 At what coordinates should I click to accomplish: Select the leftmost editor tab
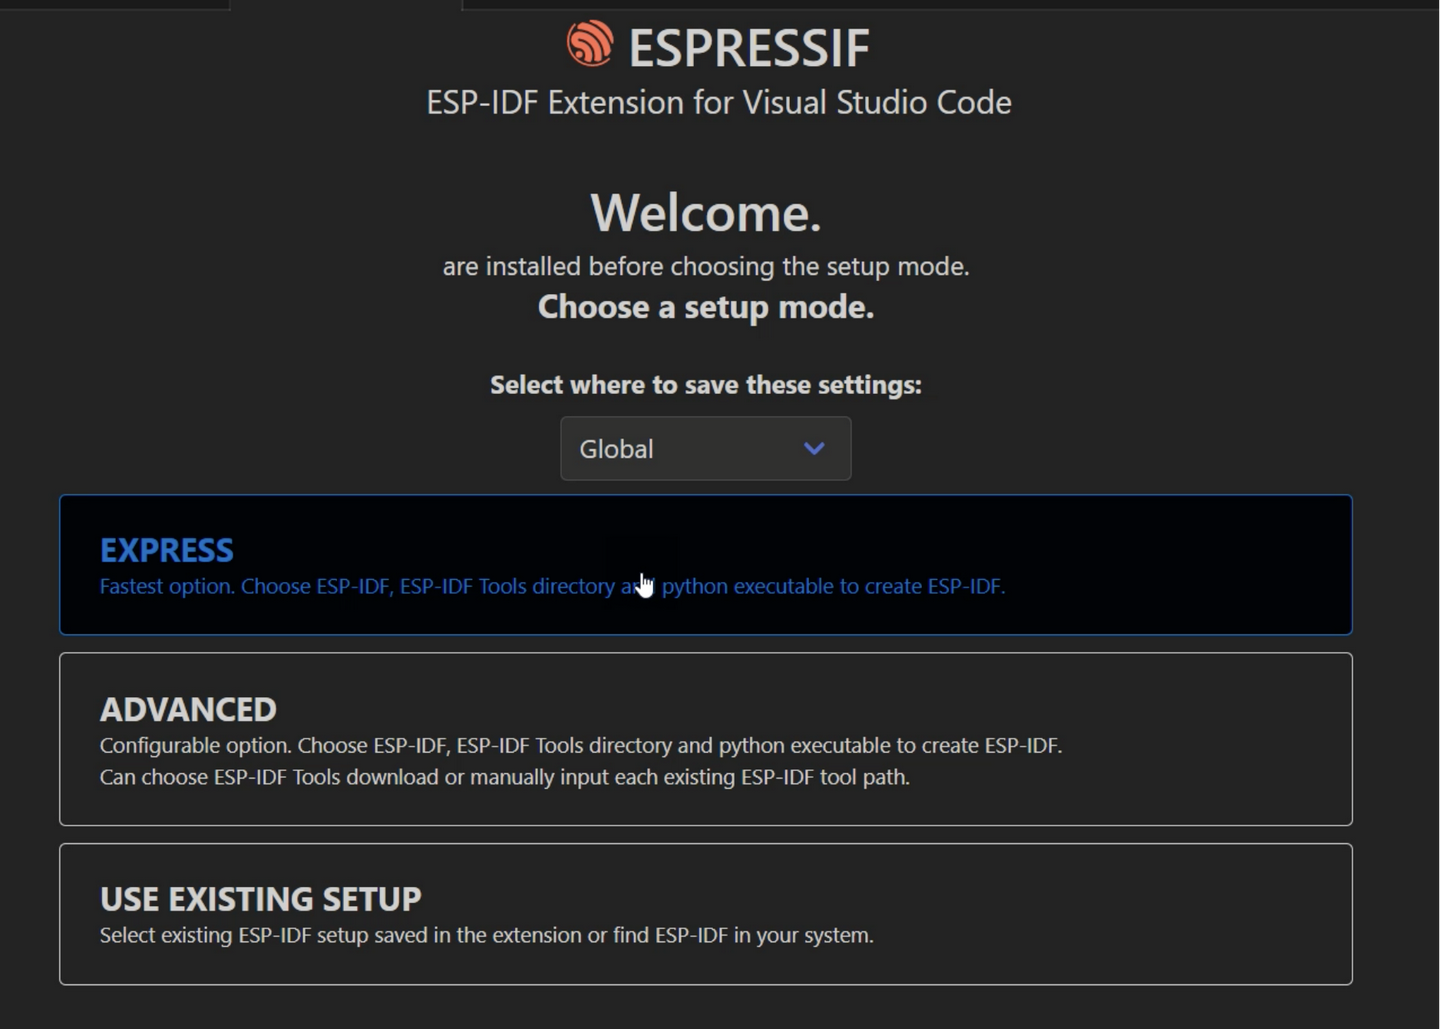click(x=115, y=4)
